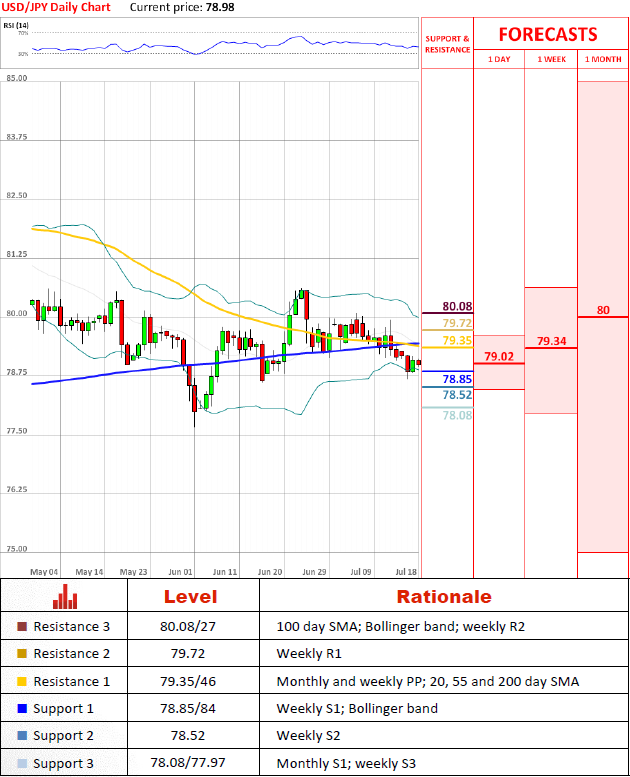Click the Support 2 steel-blue color swatch

[x=22, y=736]
